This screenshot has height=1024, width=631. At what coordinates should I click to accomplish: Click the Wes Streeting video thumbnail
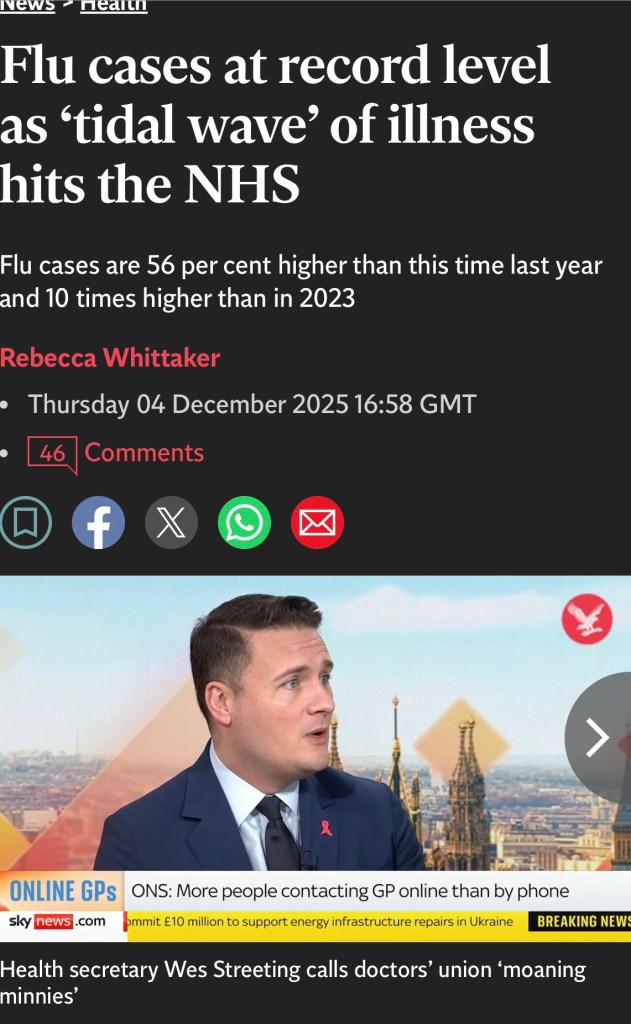(x=316, y=758)
